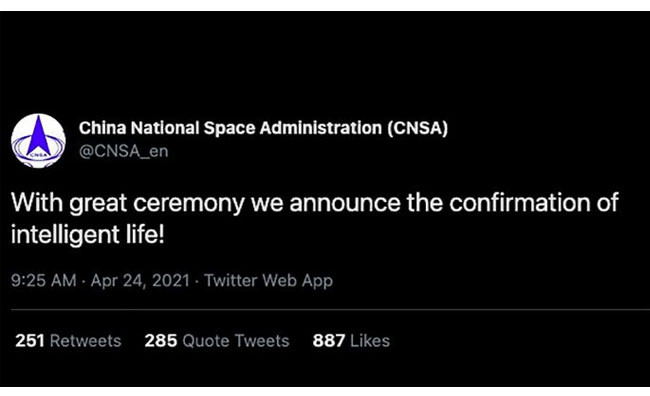The image size is (650, 396).
Task: Click the small CNSA lettering inside the logo
Action: (39, 155)
